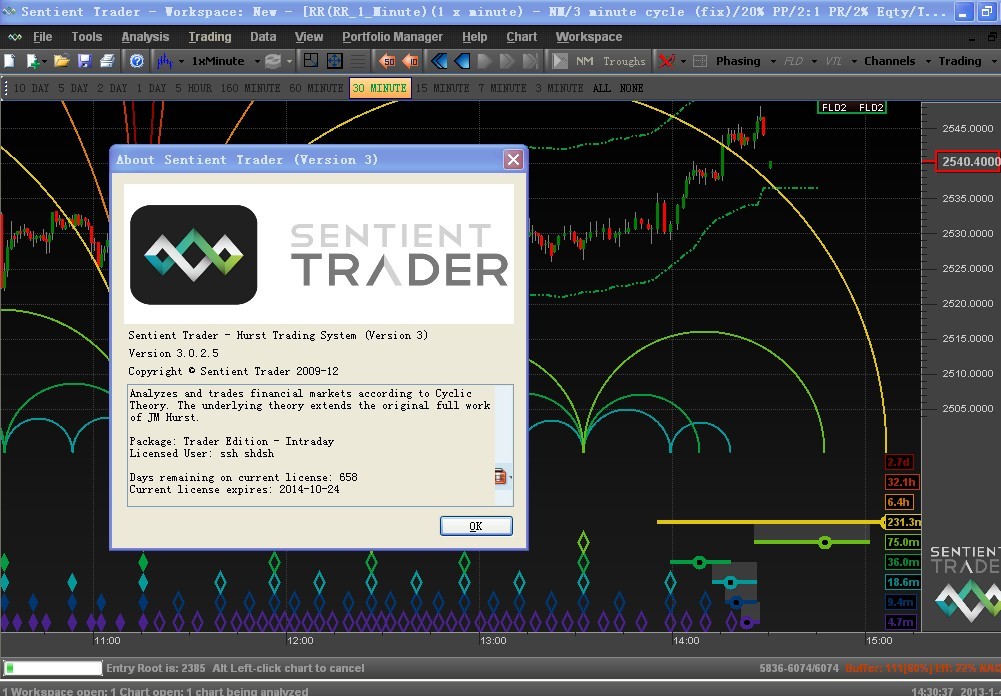Expand the Trading toolbar dropdown
1001x696 pixels.
993,61
